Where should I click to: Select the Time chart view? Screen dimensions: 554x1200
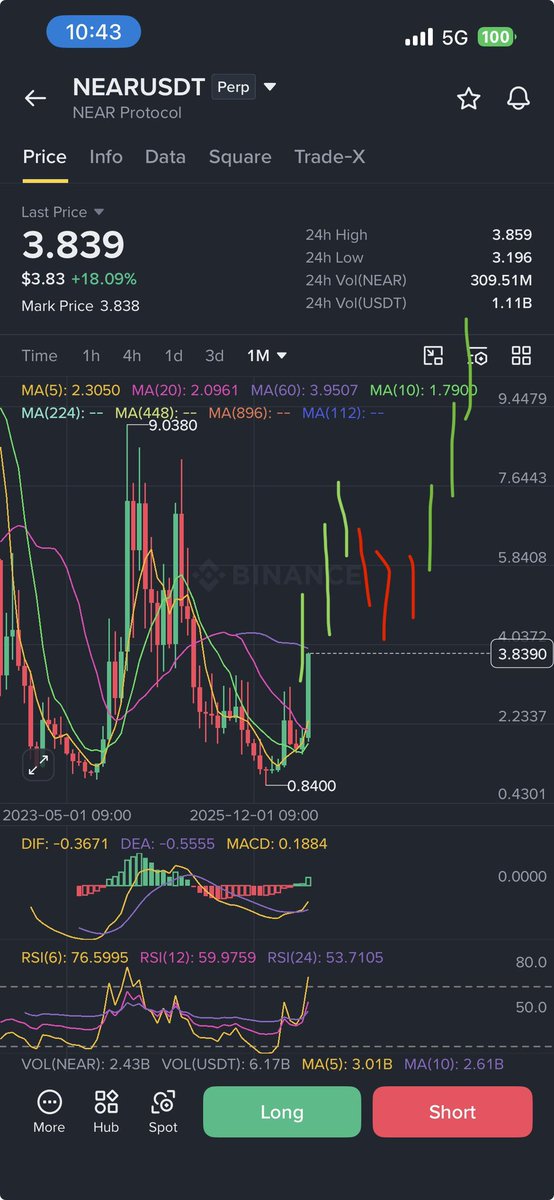coord(40,356)
